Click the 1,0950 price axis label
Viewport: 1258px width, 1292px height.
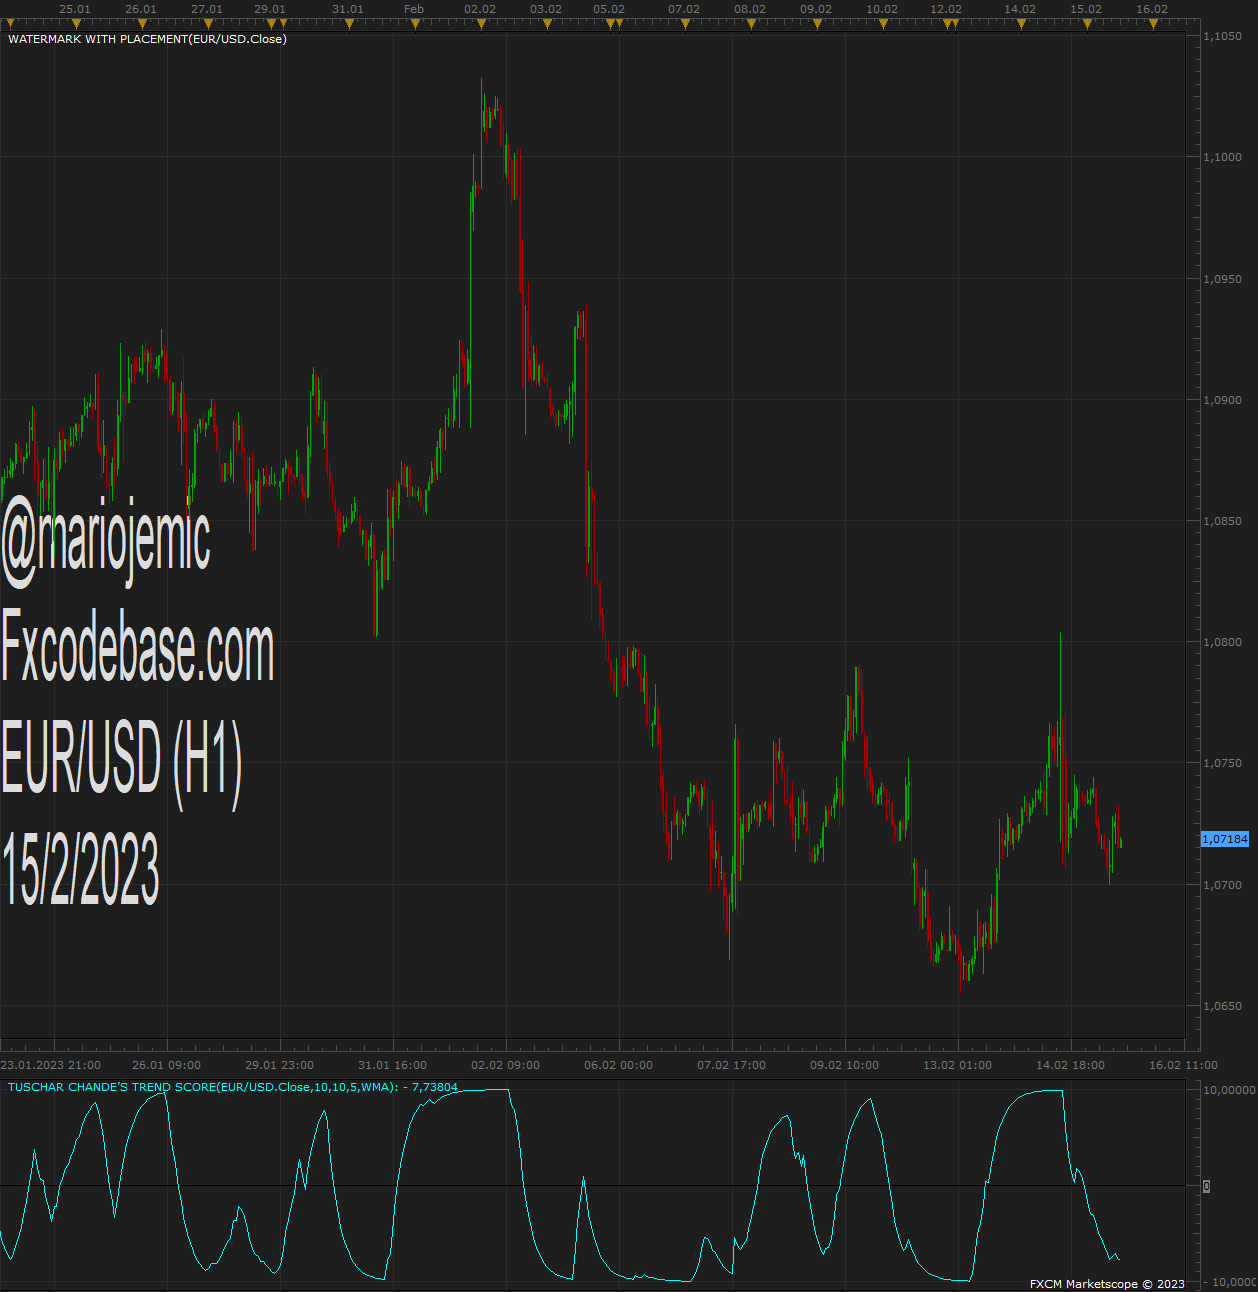[1222, 279]
